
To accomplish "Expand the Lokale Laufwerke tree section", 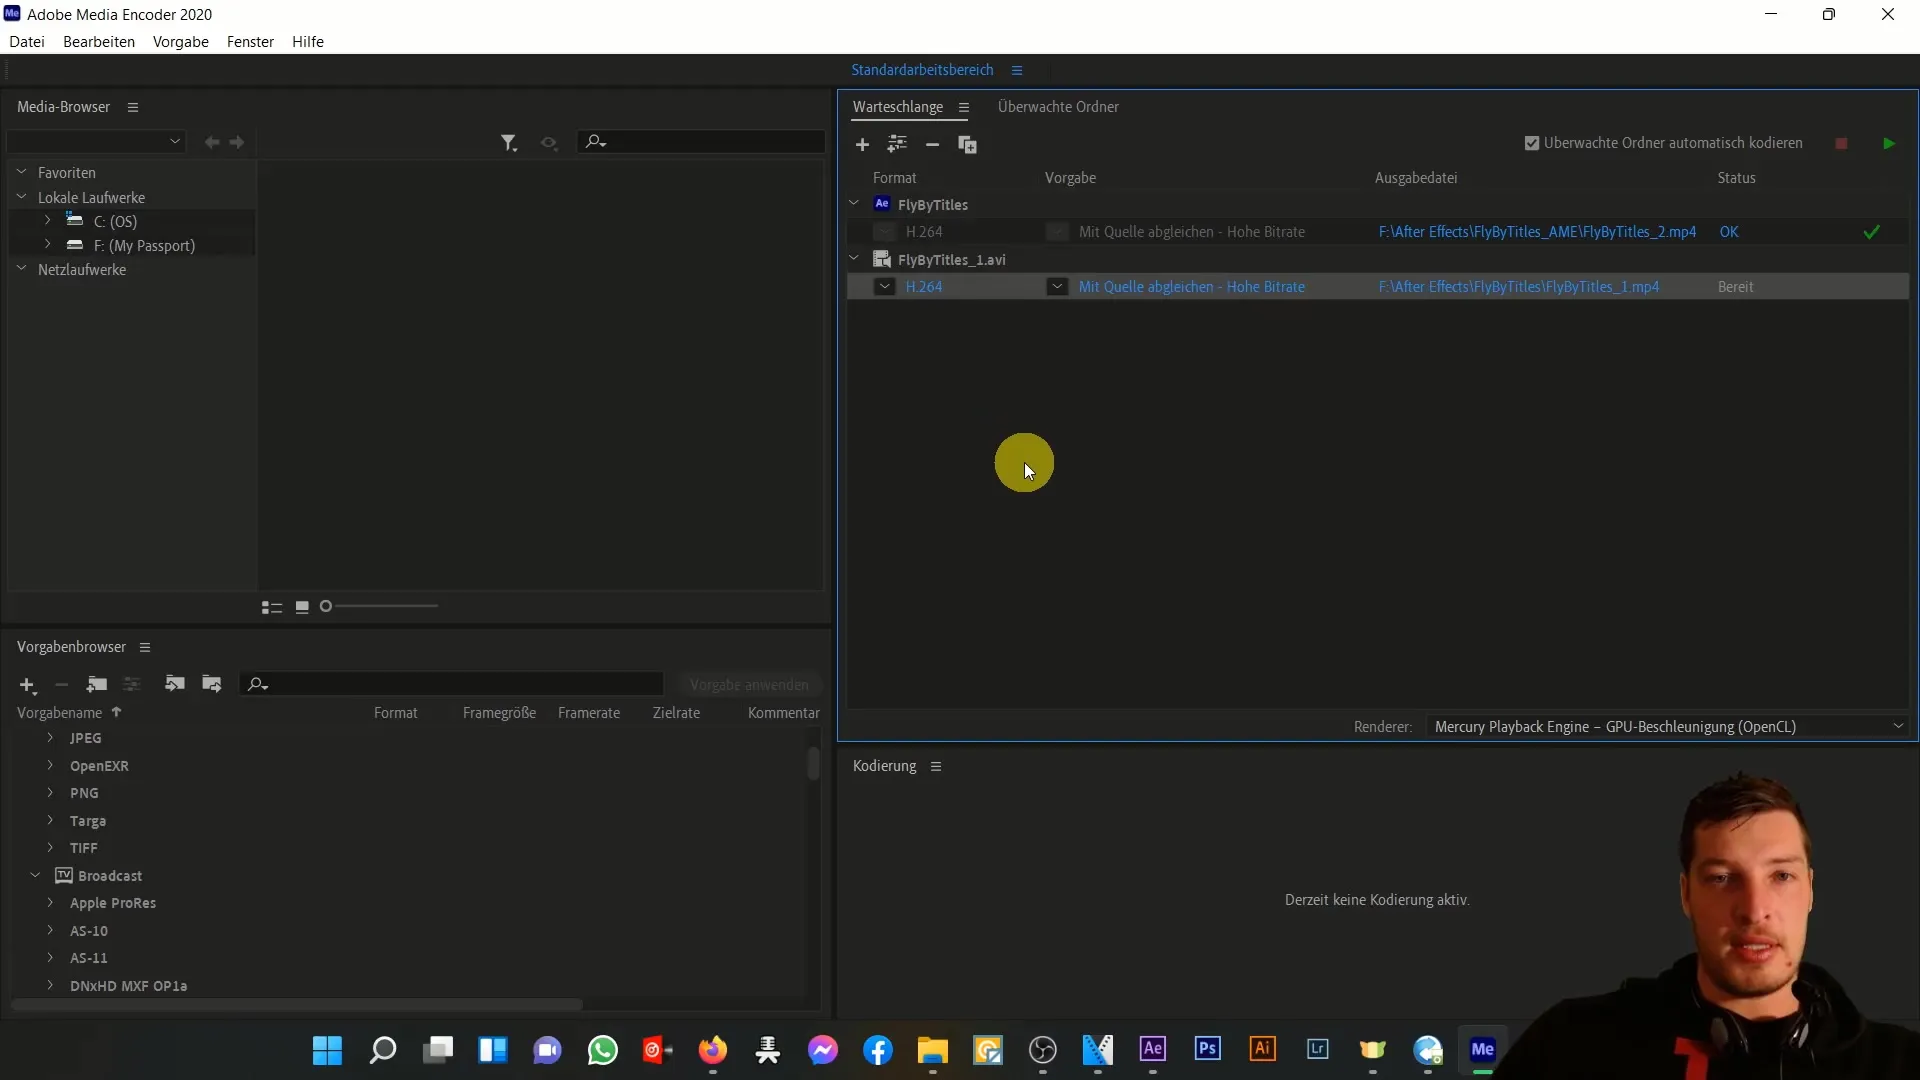I will click(20, 196).
